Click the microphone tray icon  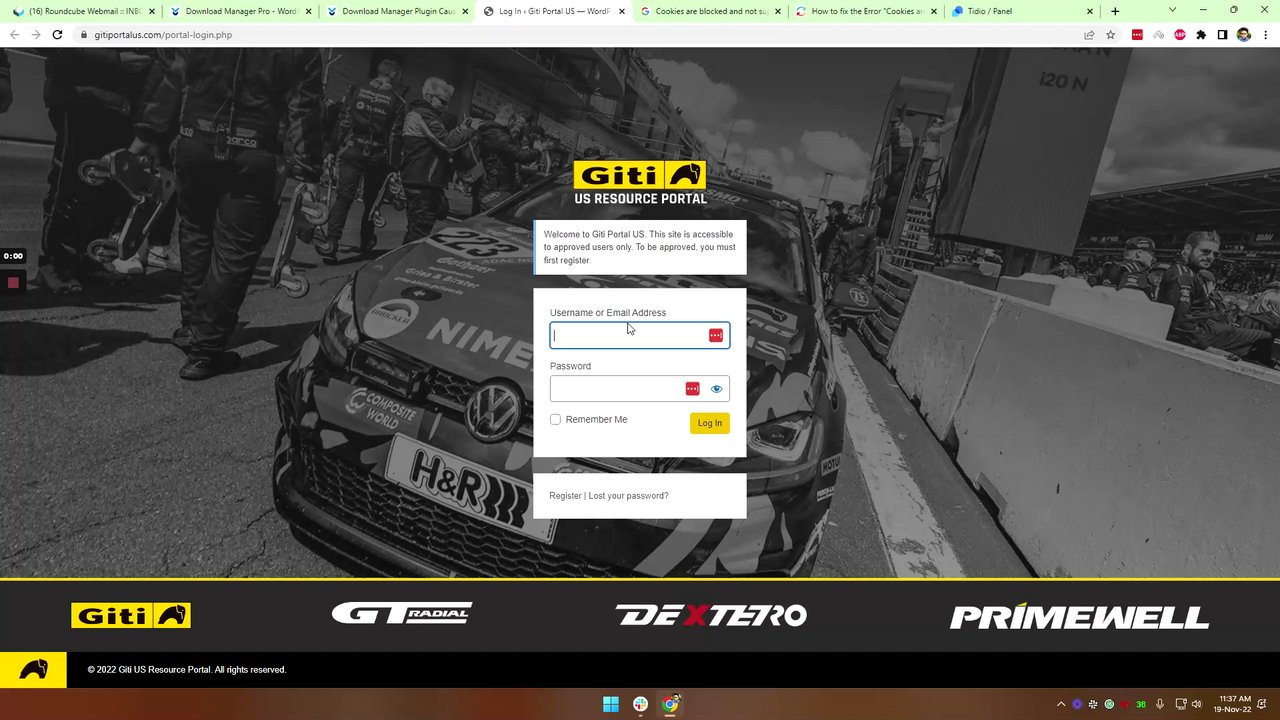1159,704
